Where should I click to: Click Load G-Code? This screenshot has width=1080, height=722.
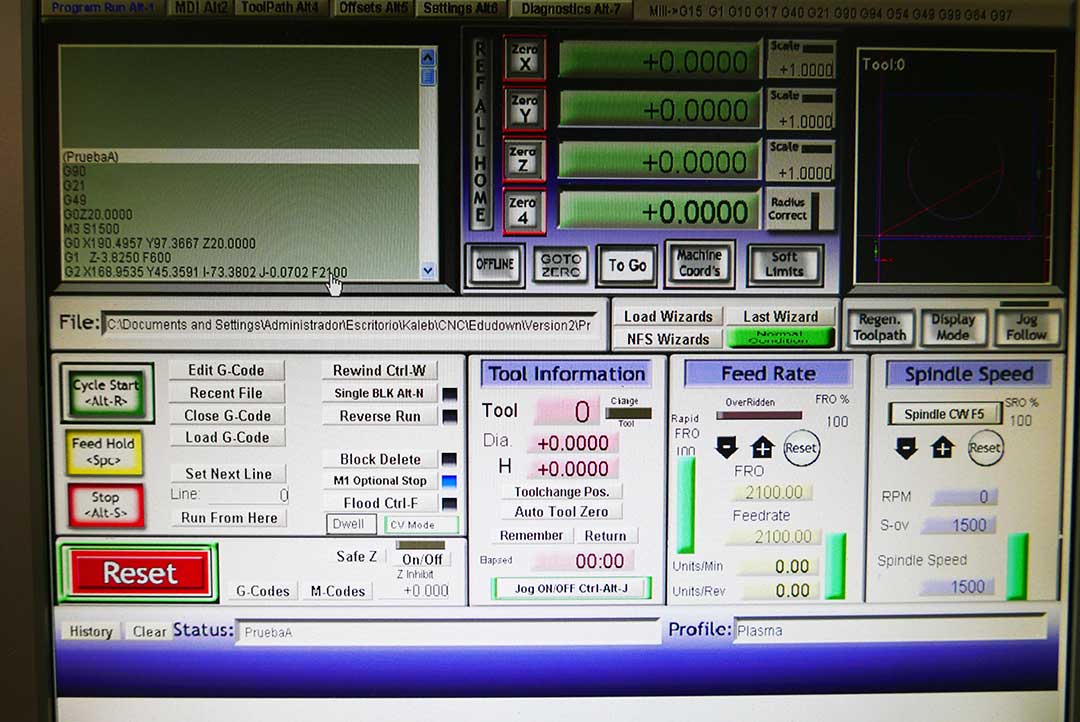227,437
